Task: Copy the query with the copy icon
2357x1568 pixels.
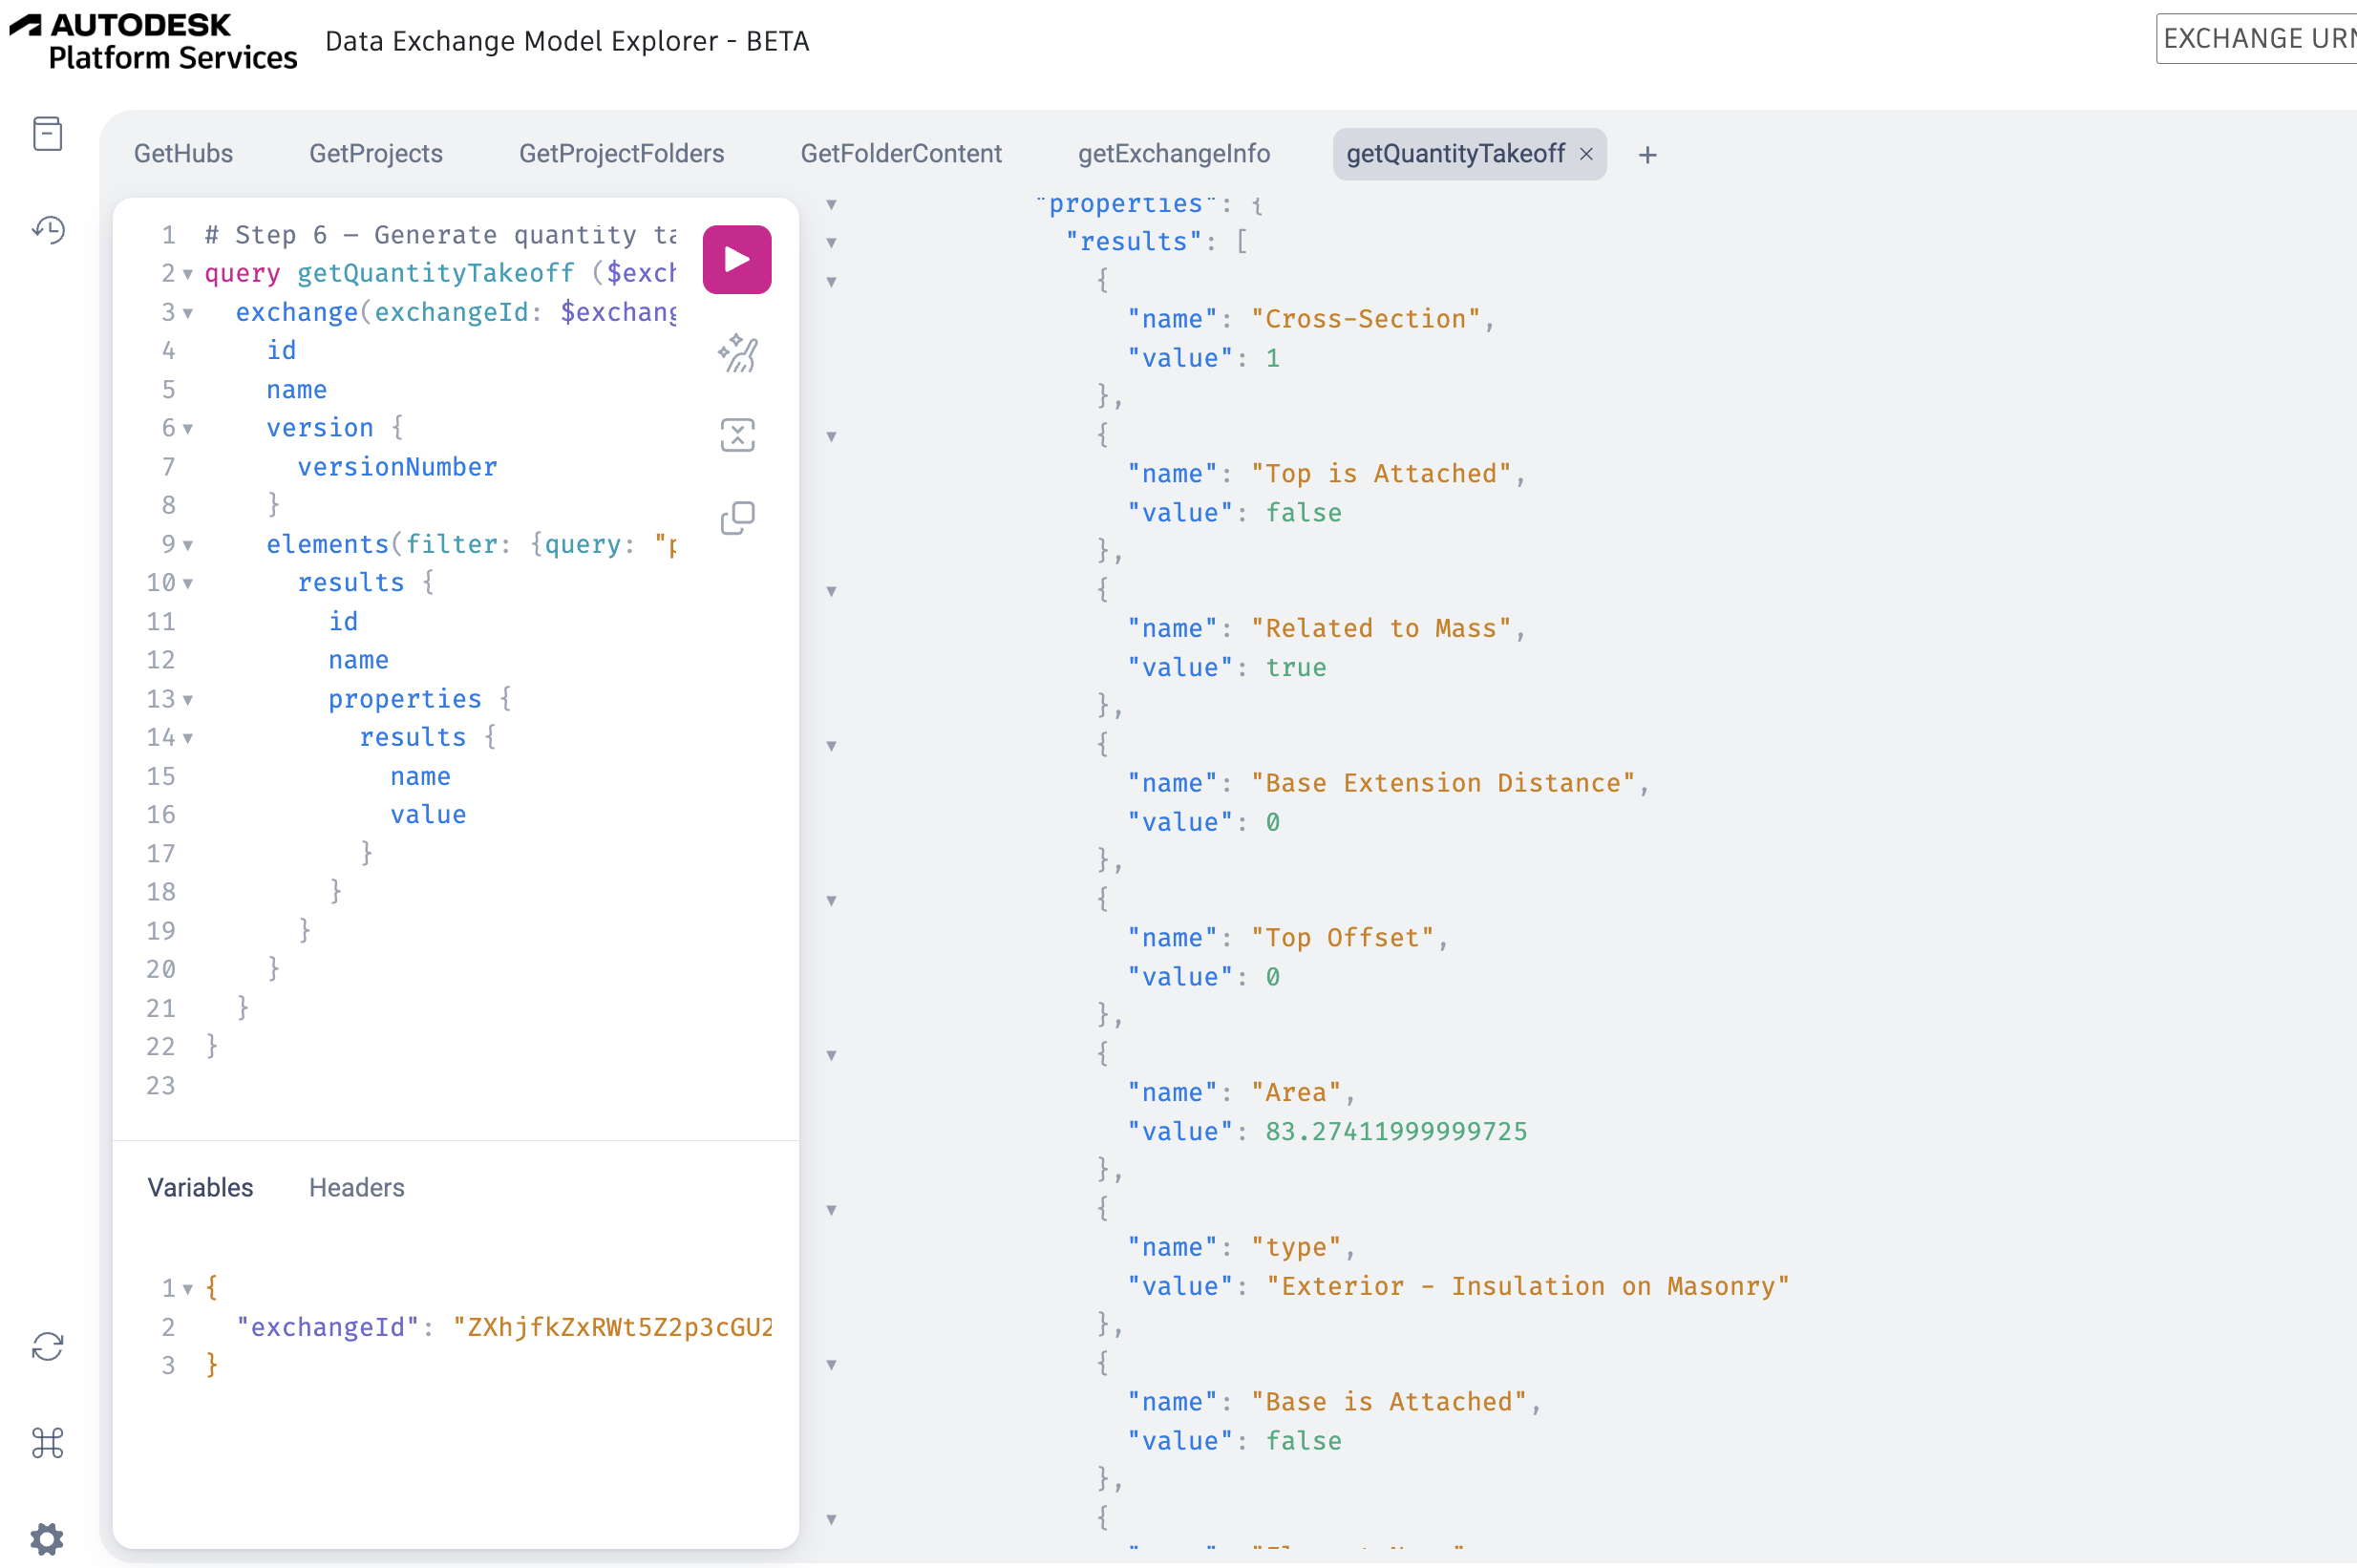Action: (737, 518)
